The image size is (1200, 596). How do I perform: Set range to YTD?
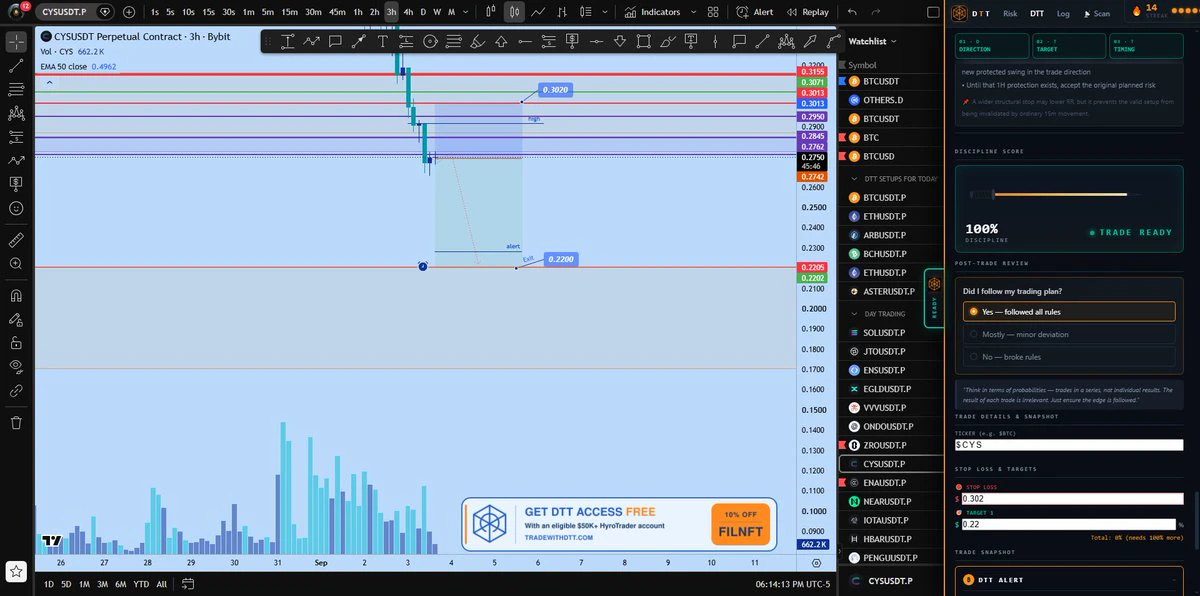click(x=140, y=583)
